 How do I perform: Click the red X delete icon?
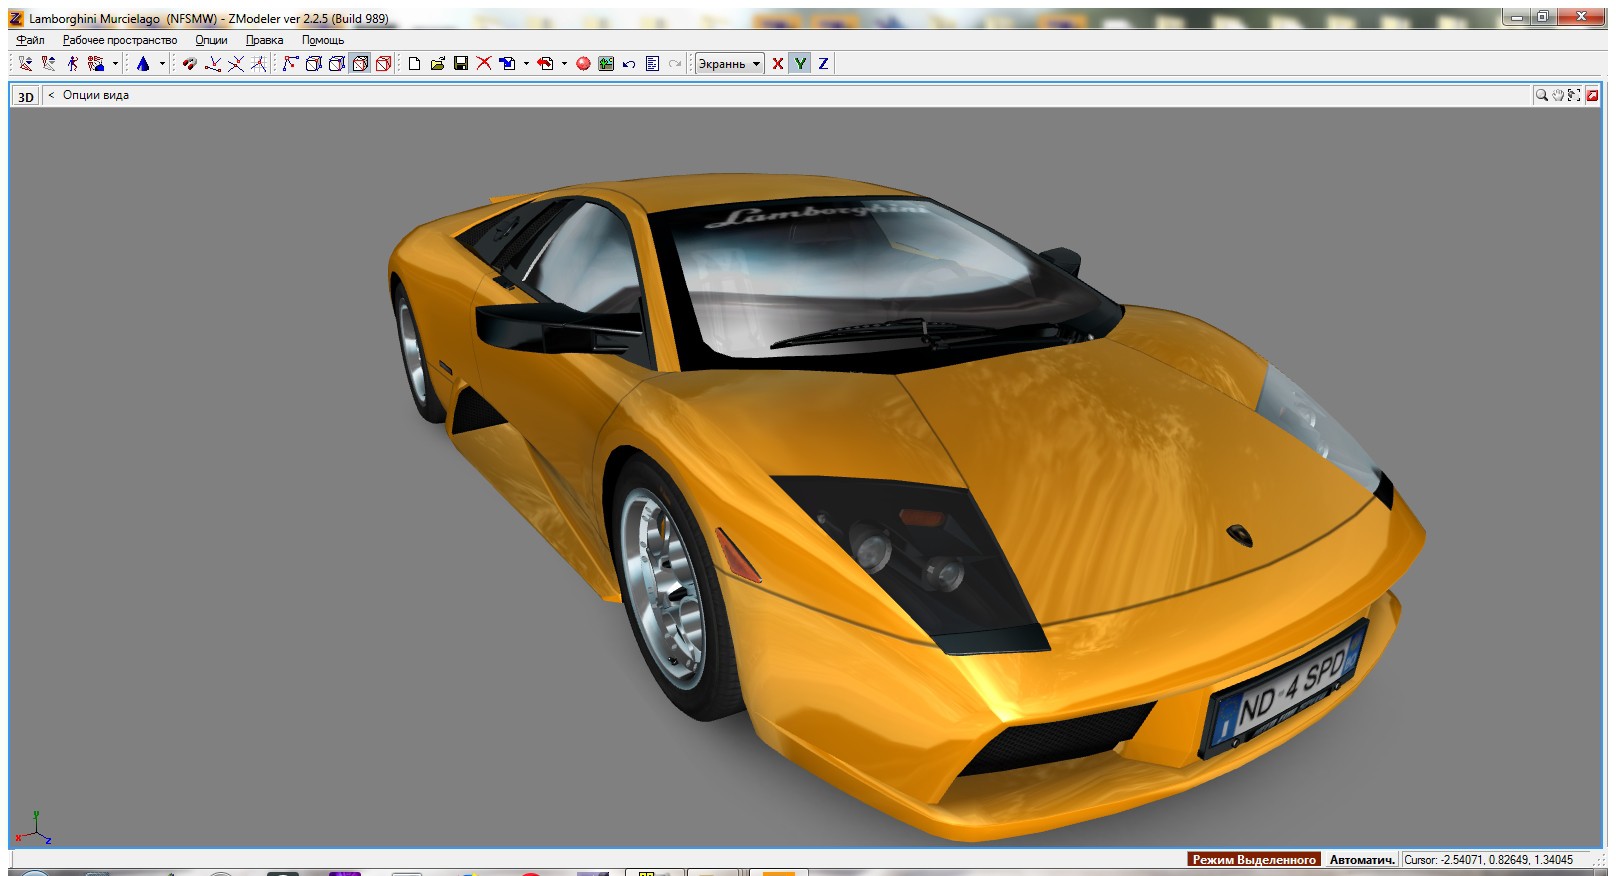[484, 63]
